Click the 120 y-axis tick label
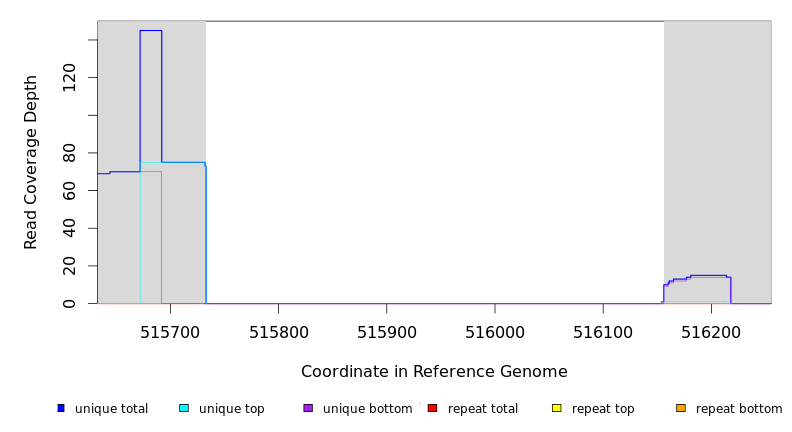This screenshot has width=792, height=432. [69, 78]
